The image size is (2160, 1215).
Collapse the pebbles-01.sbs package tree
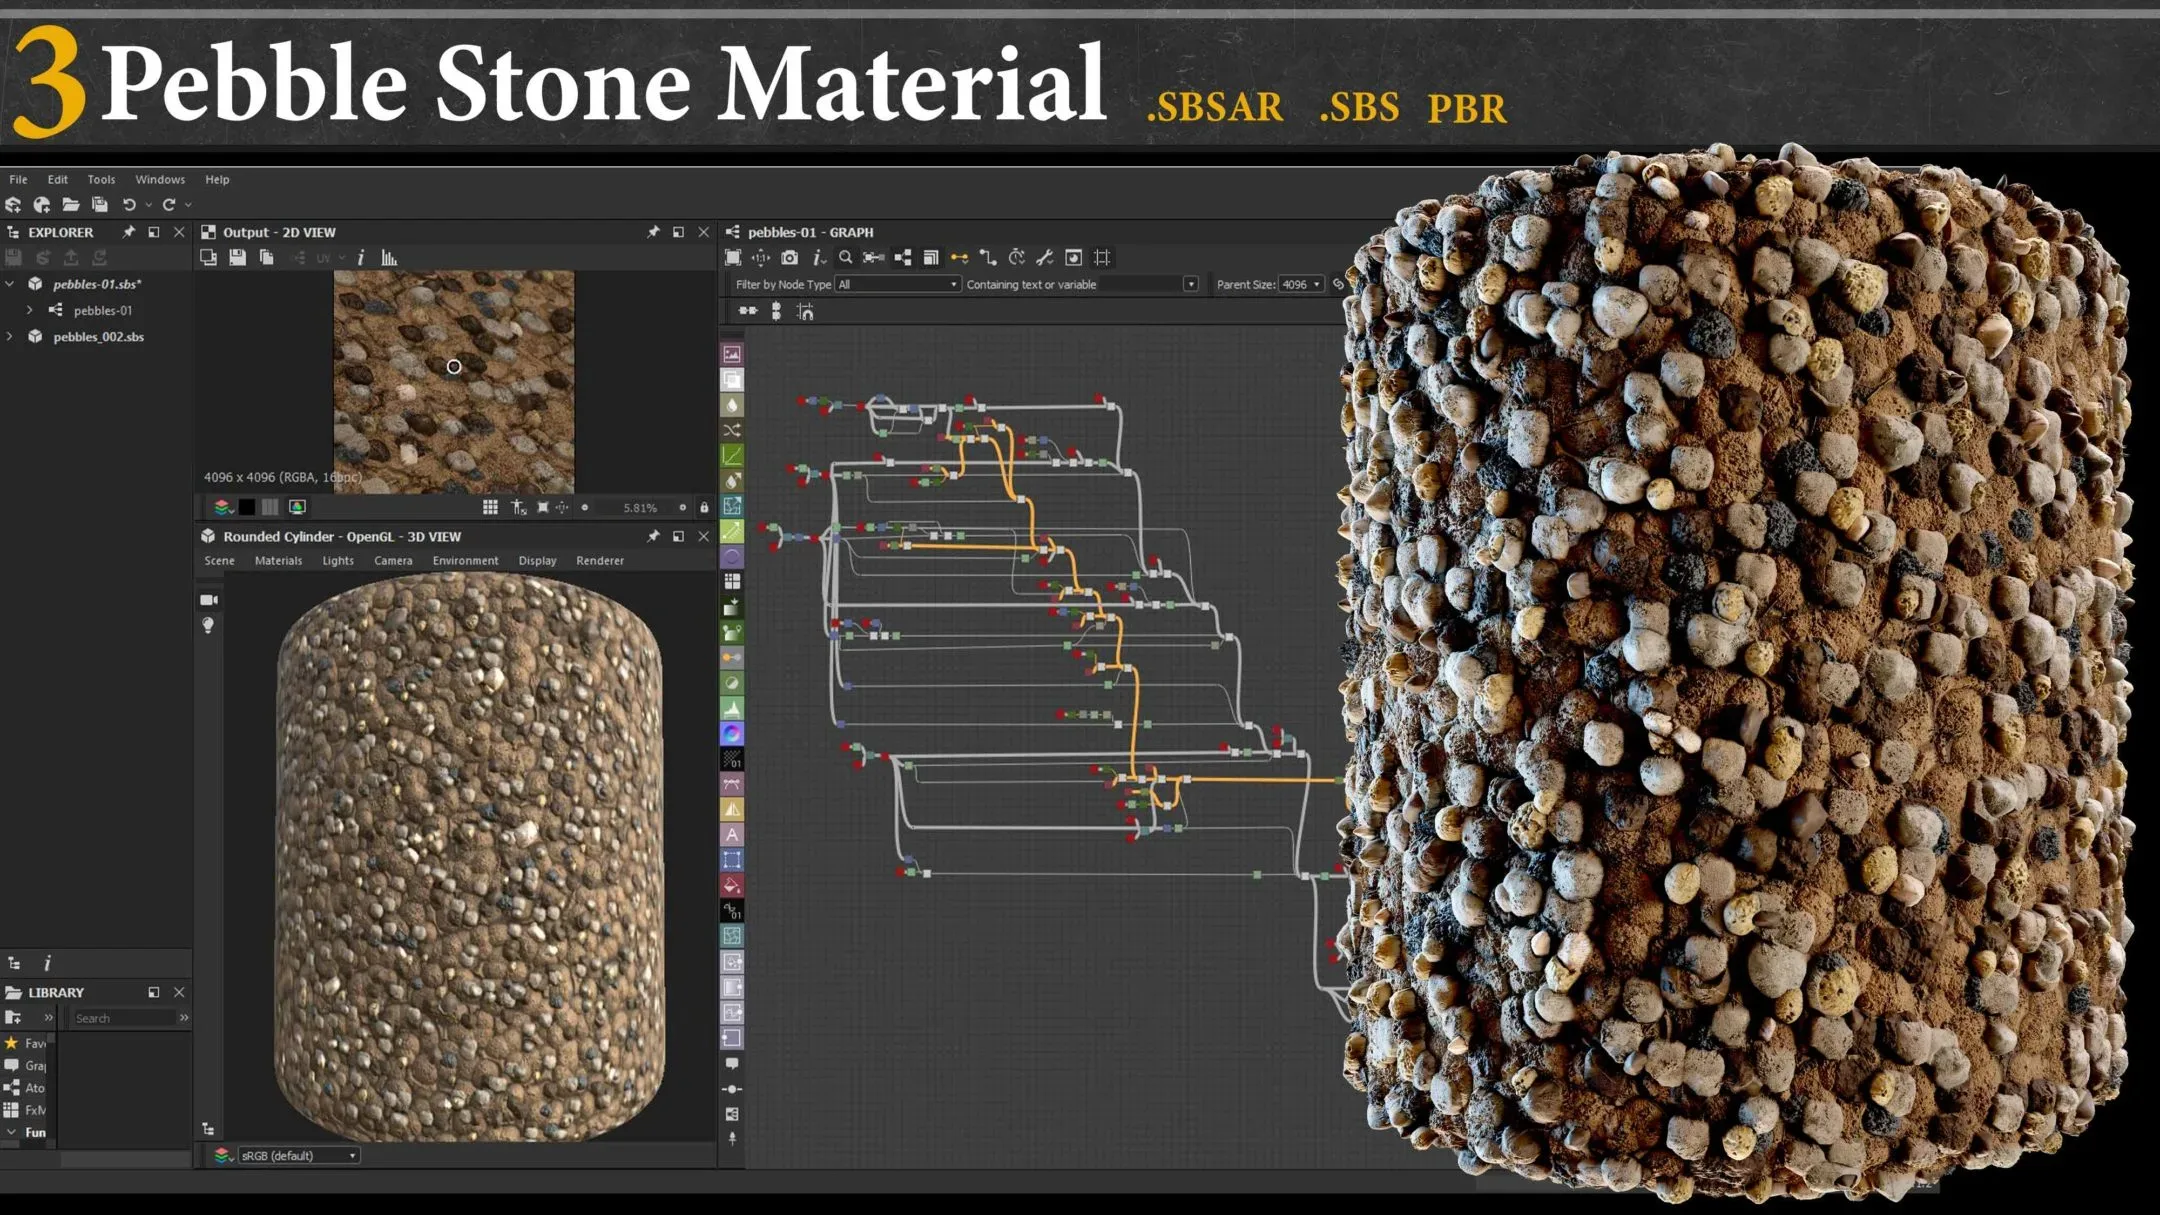pos(10,284)
